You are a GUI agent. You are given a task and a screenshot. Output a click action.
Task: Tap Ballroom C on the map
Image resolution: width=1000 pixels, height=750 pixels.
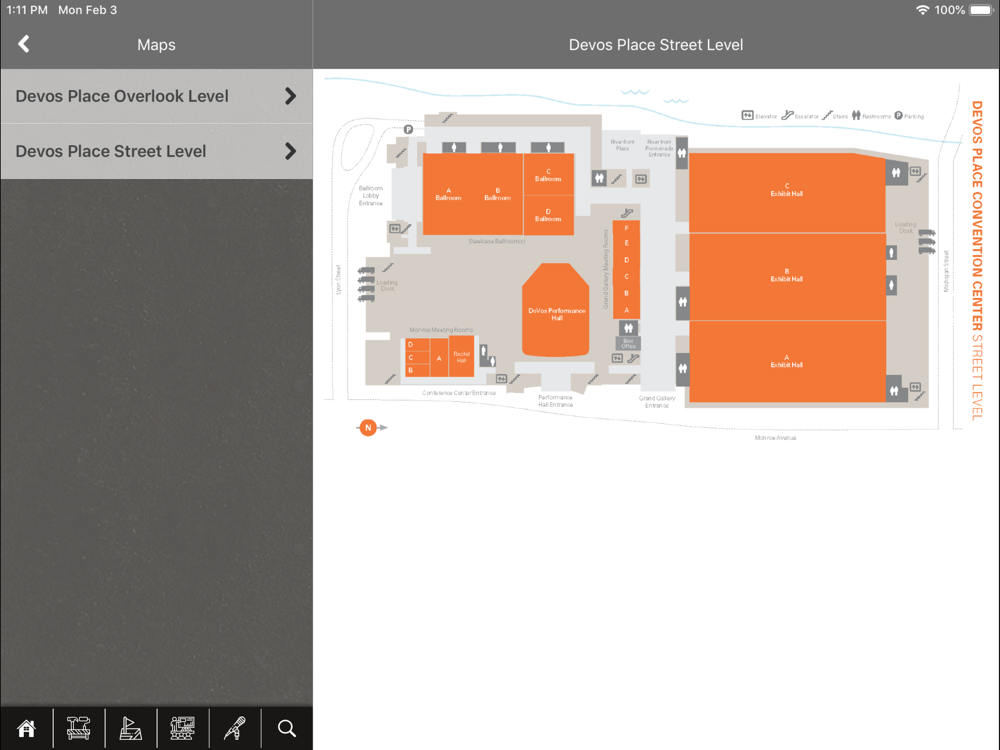click(x=548, y=174)
